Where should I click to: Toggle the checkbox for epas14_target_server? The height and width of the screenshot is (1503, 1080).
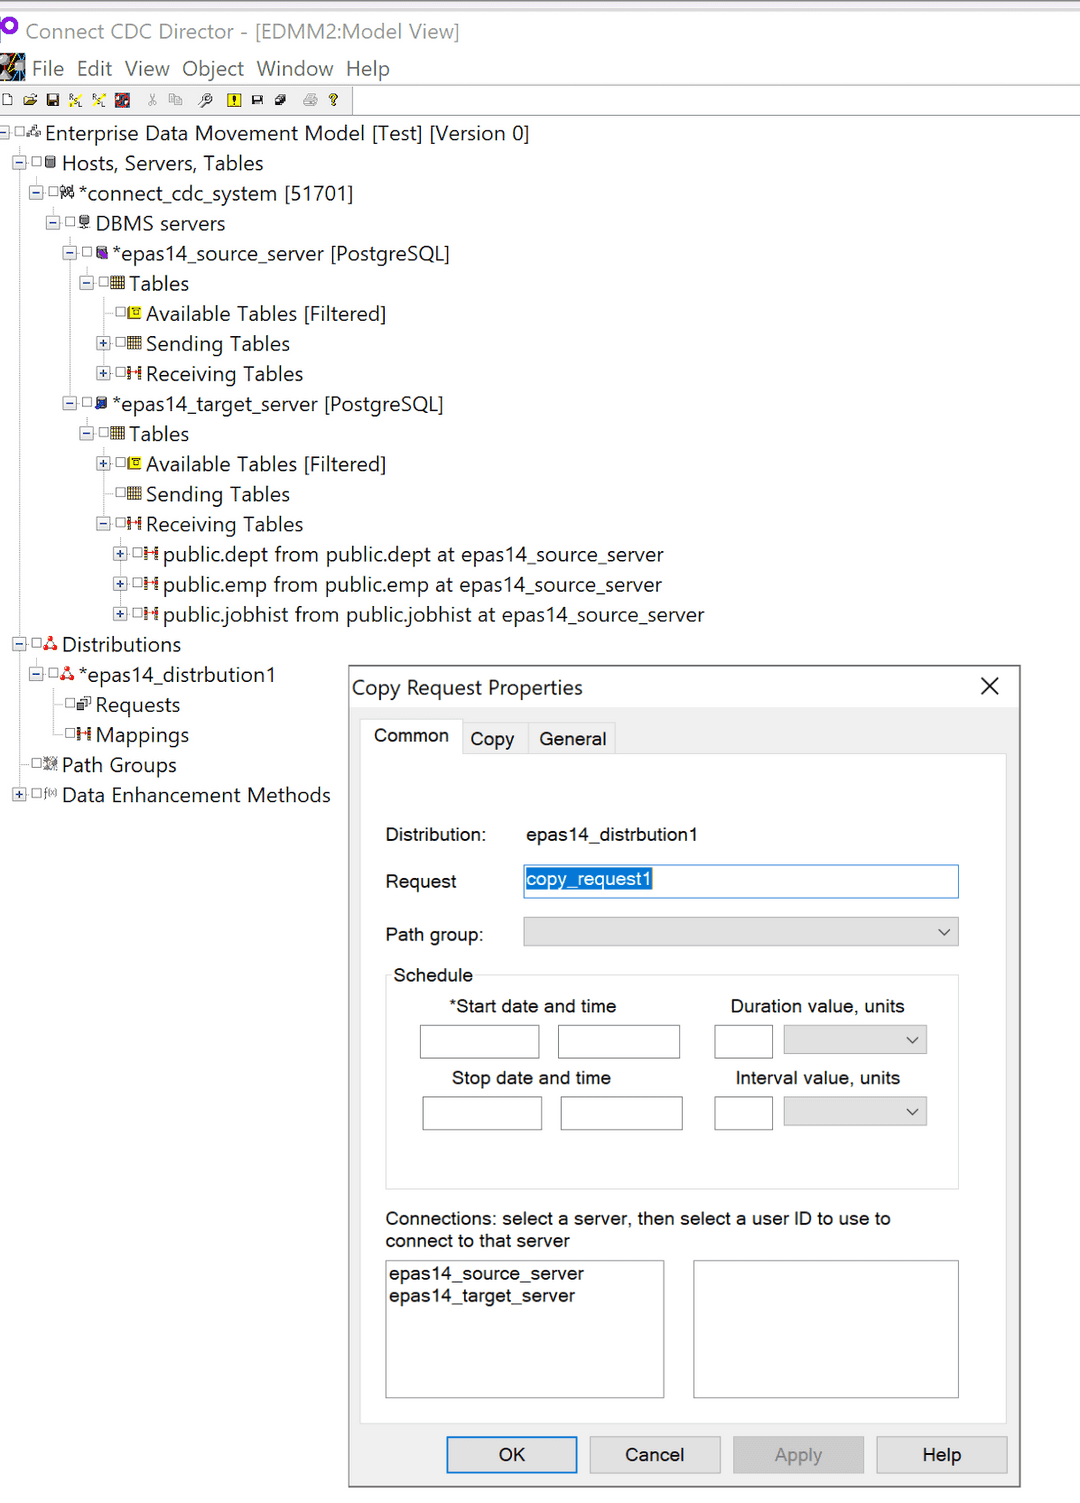coord(87,403)
